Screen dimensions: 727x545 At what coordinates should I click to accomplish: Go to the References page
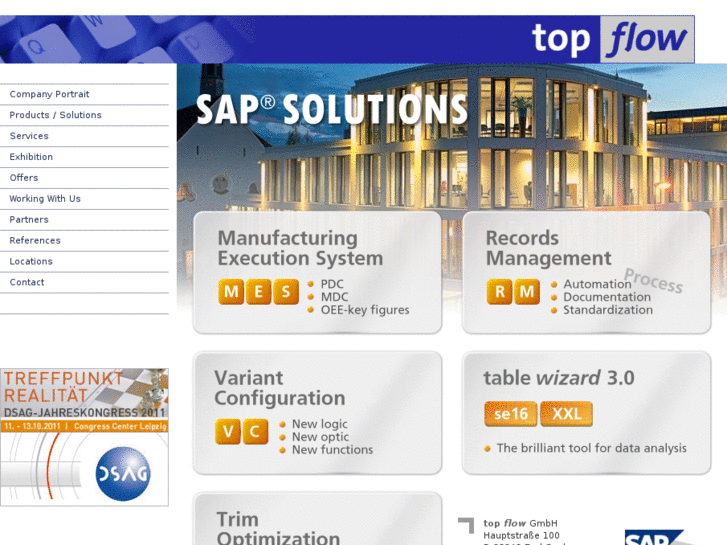pos(35,240)
